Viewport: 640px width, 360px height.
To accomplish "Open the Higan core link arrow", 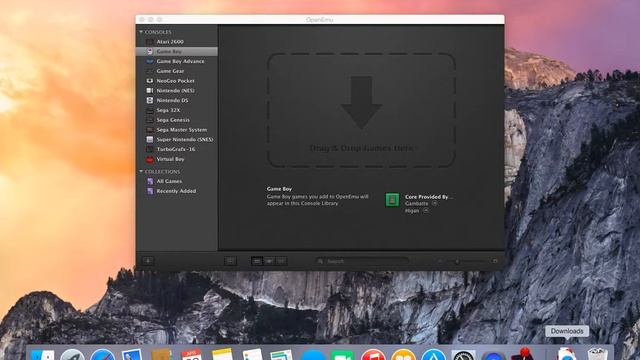I will [x=426, y=211].
